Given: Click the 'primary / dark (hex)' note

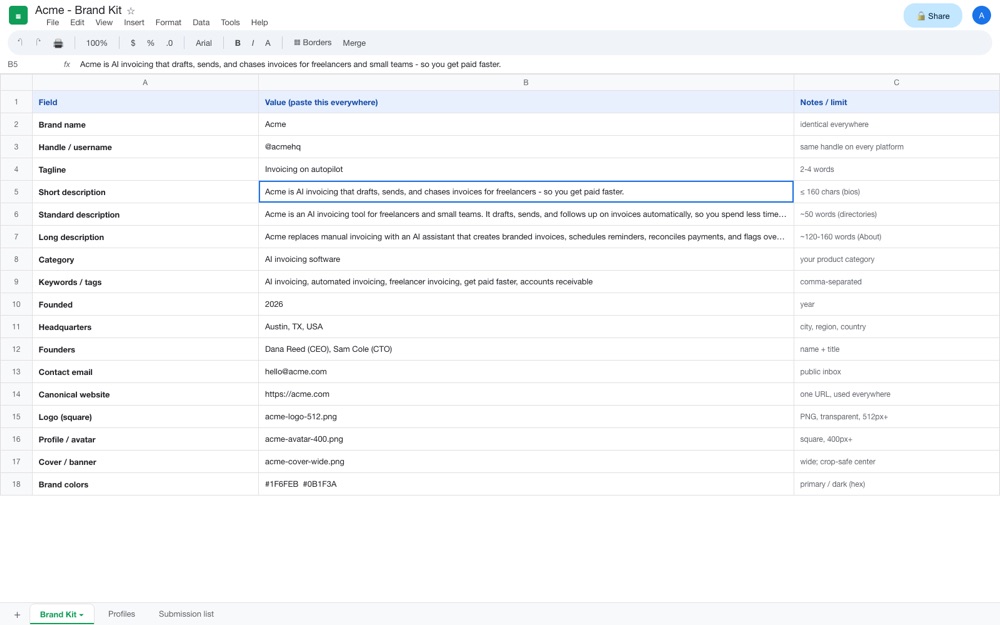Looking at the screenshot, I should pos(897,484).
